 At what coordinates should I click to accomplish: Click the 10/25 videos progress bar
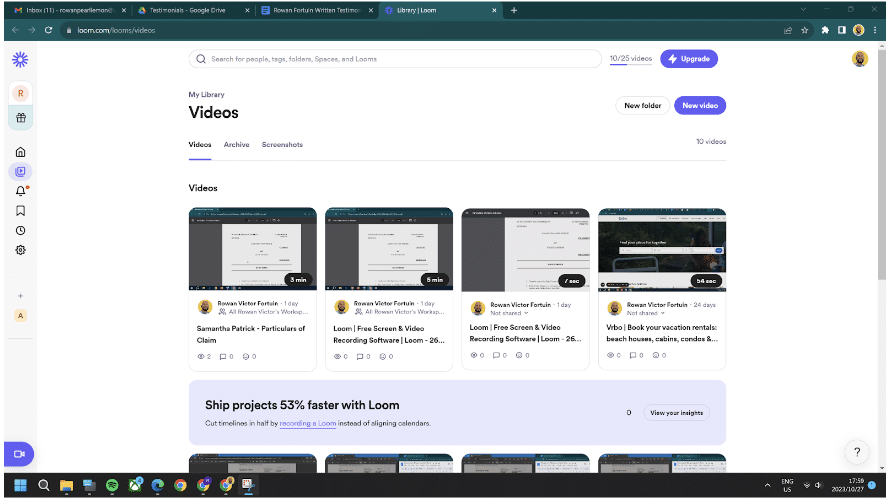click(x=631, y=65)
